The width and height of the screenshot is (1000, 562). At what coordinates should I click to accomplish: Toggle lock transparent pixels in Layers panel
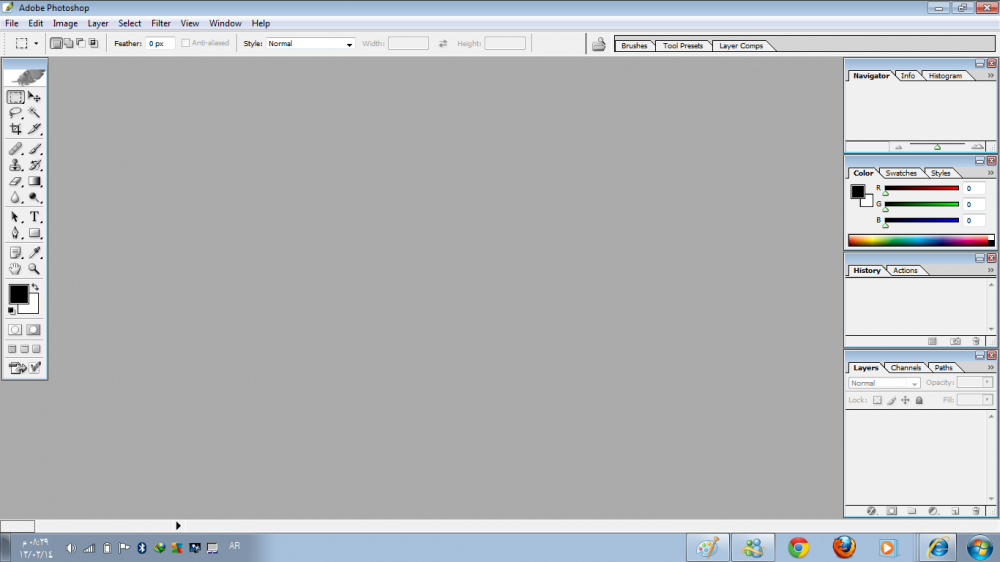[877, 400]
